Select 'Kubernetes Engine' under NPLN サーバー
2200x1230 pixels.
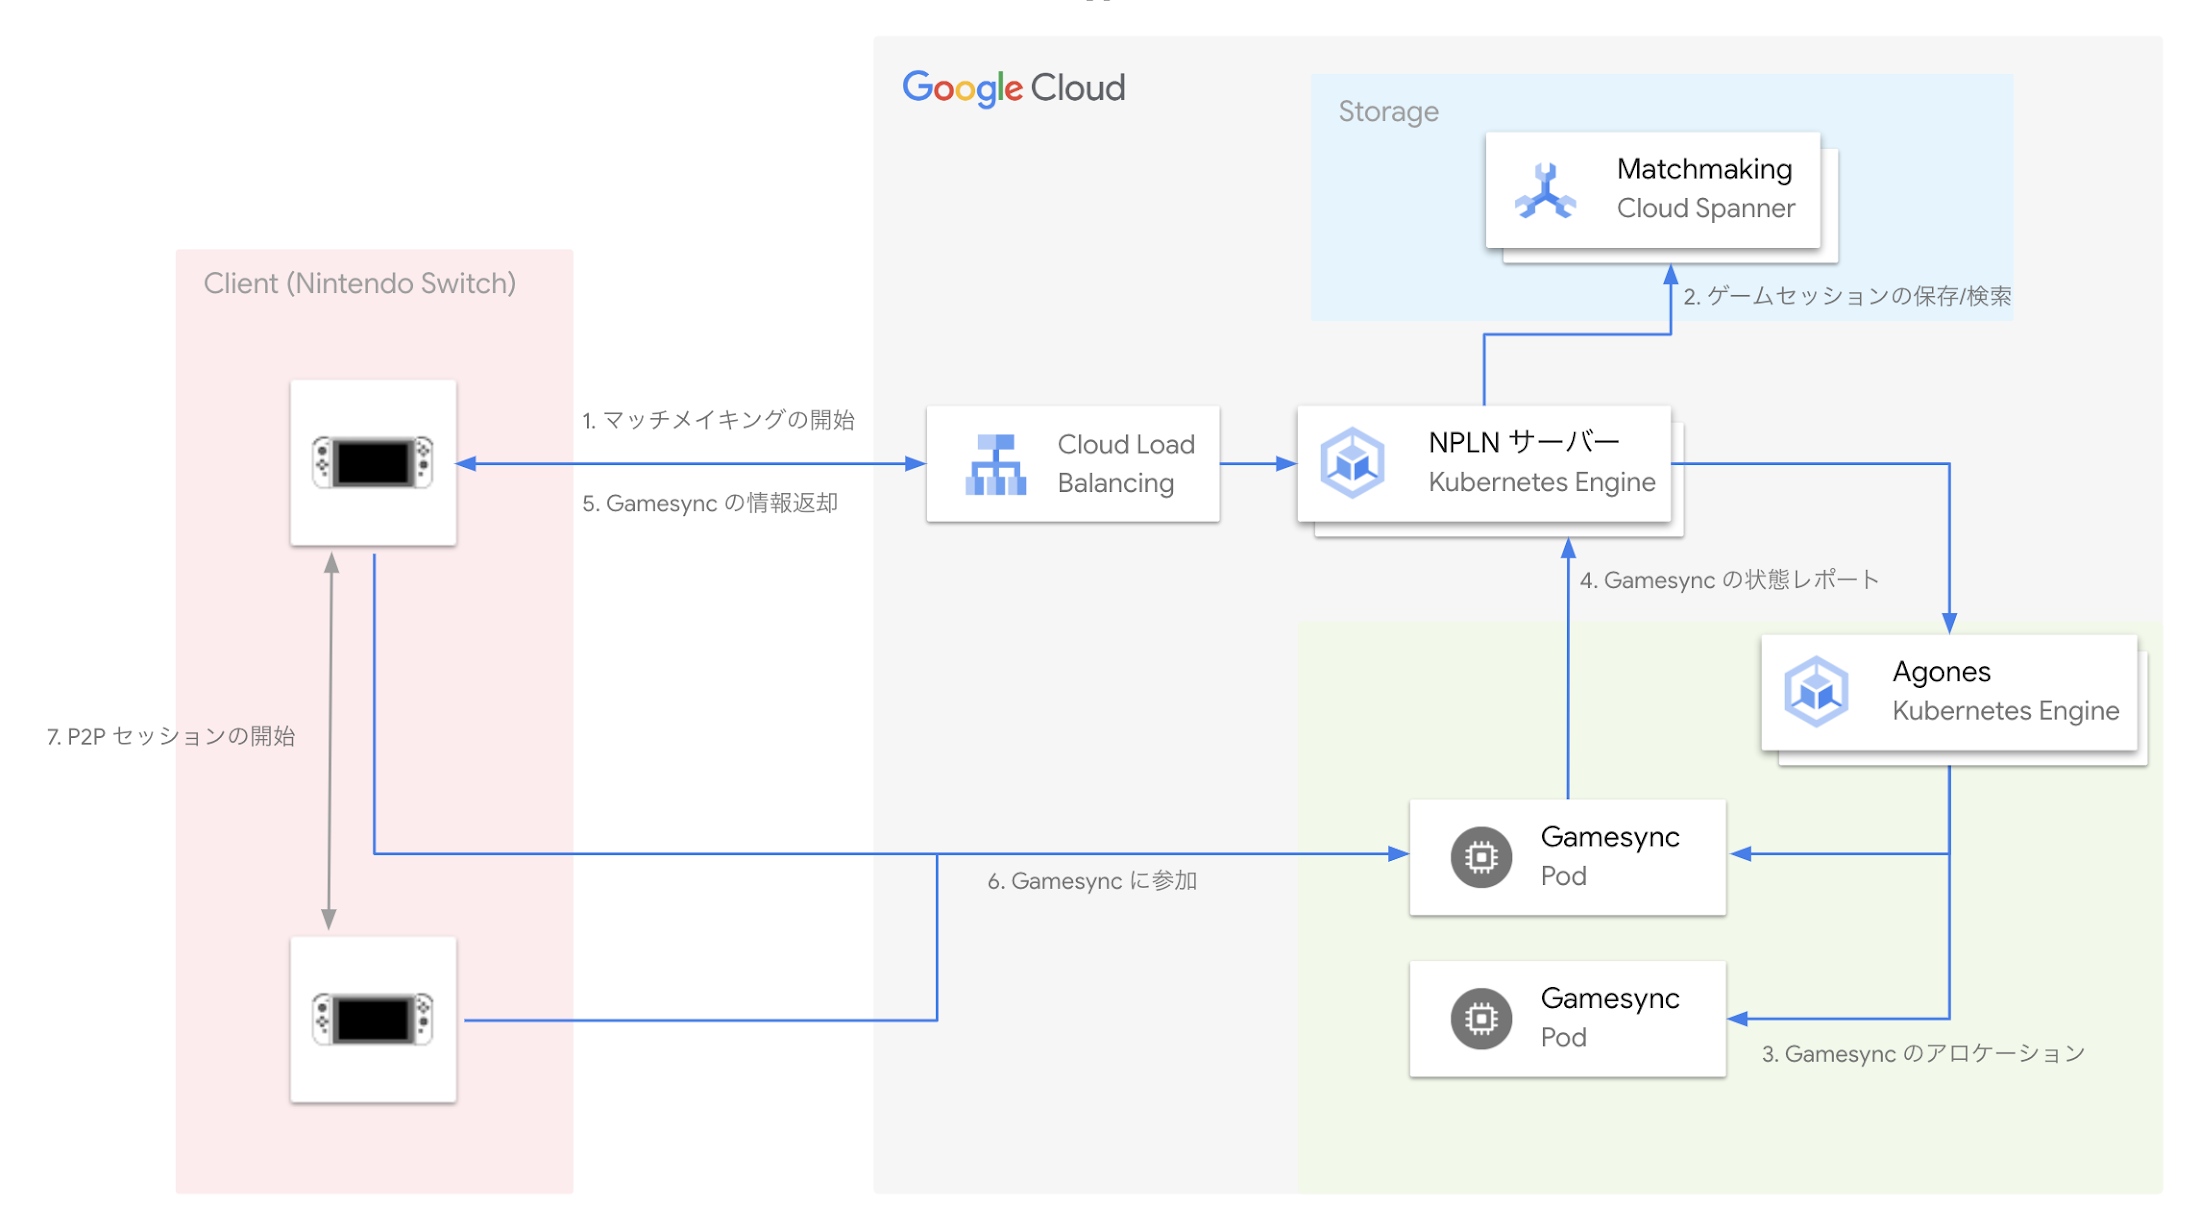1542,482
